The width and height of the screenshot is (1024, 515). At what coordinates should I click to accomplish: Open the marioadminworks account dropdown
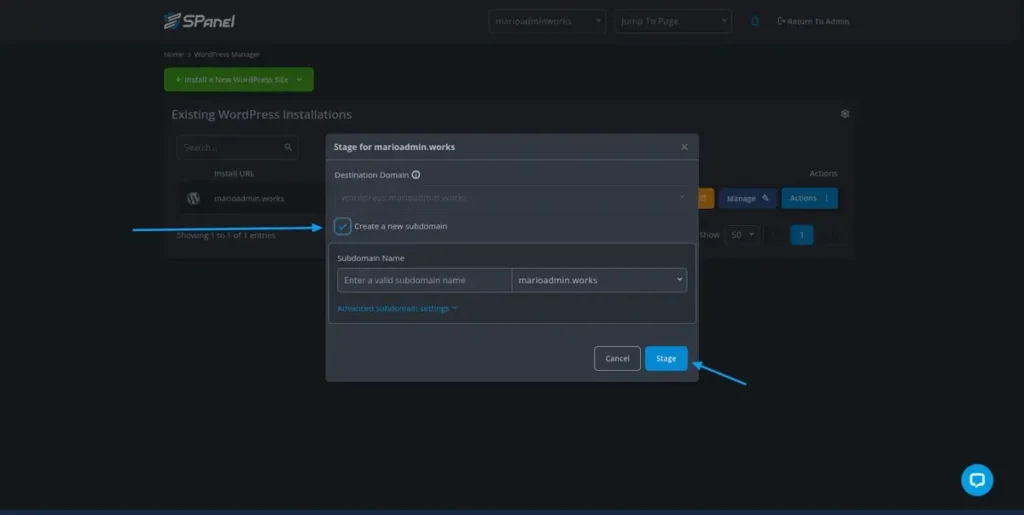(x=547, y=22)
